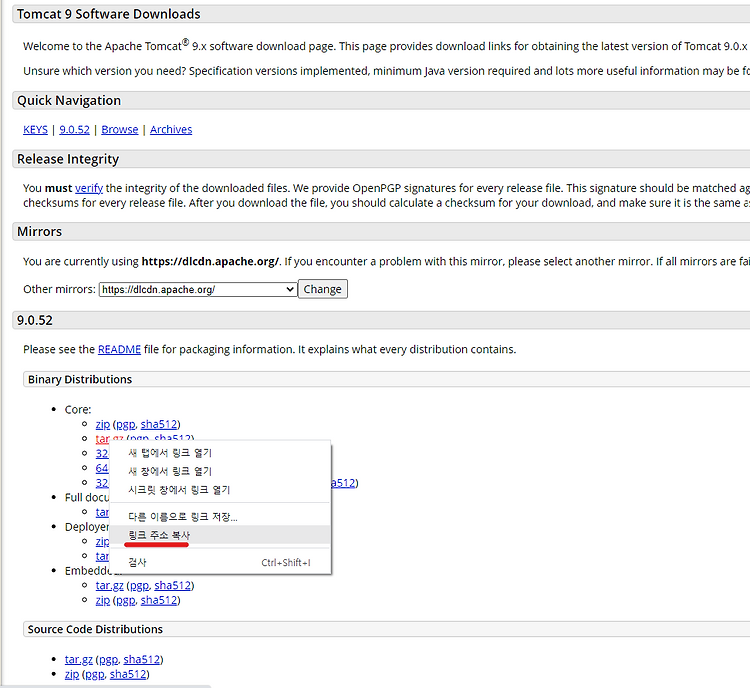Open the Browse link
Screen dimensions: 750x688
(x=120, y=130)
